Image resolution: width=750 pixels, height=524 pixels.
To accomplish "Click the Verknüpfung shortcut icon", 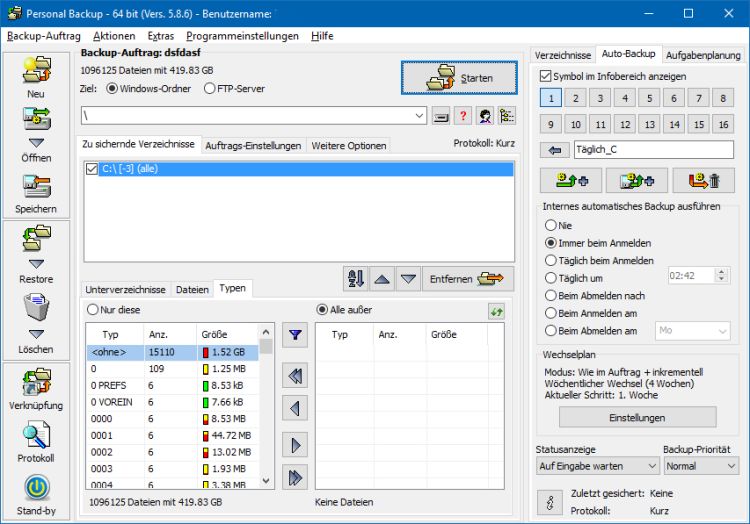I will pyautogui.click(x=36, y=382).
